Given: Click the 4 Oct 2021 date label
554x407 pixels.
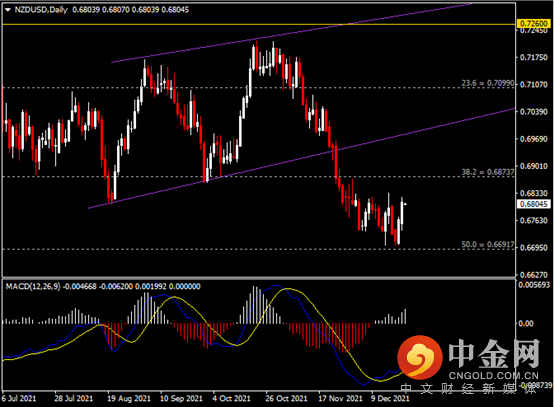Looking at the screenshot, I should 231,399.
